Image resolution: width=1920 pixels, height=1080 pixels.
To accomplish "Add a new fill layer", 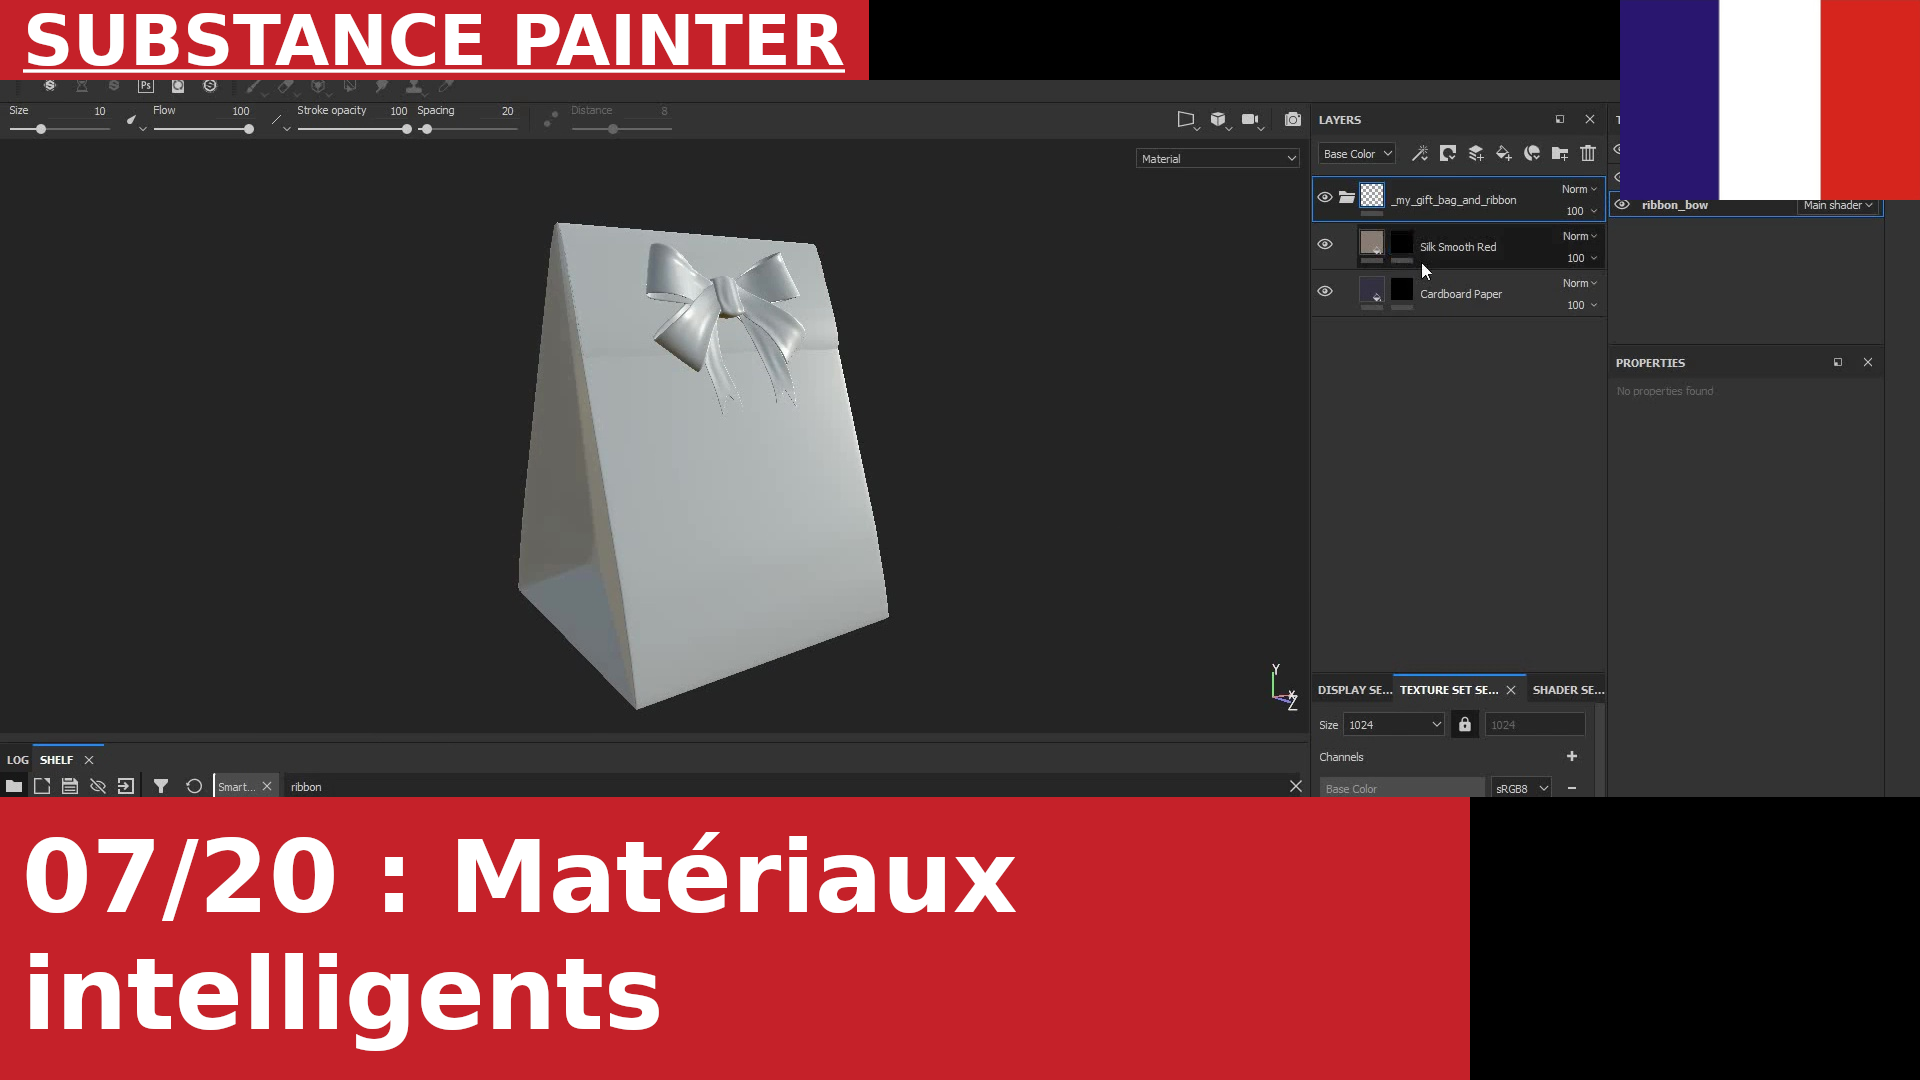I will tap(1503, 153).
